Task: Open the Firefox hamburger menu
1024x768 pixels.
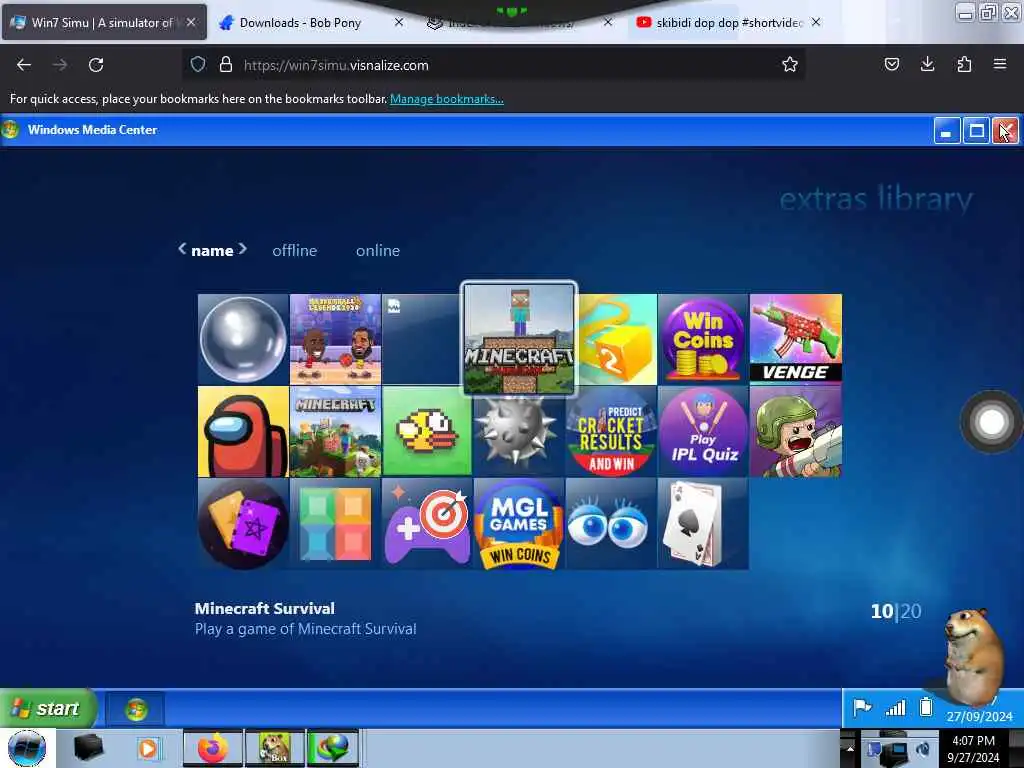Action: pos(1000,64)
